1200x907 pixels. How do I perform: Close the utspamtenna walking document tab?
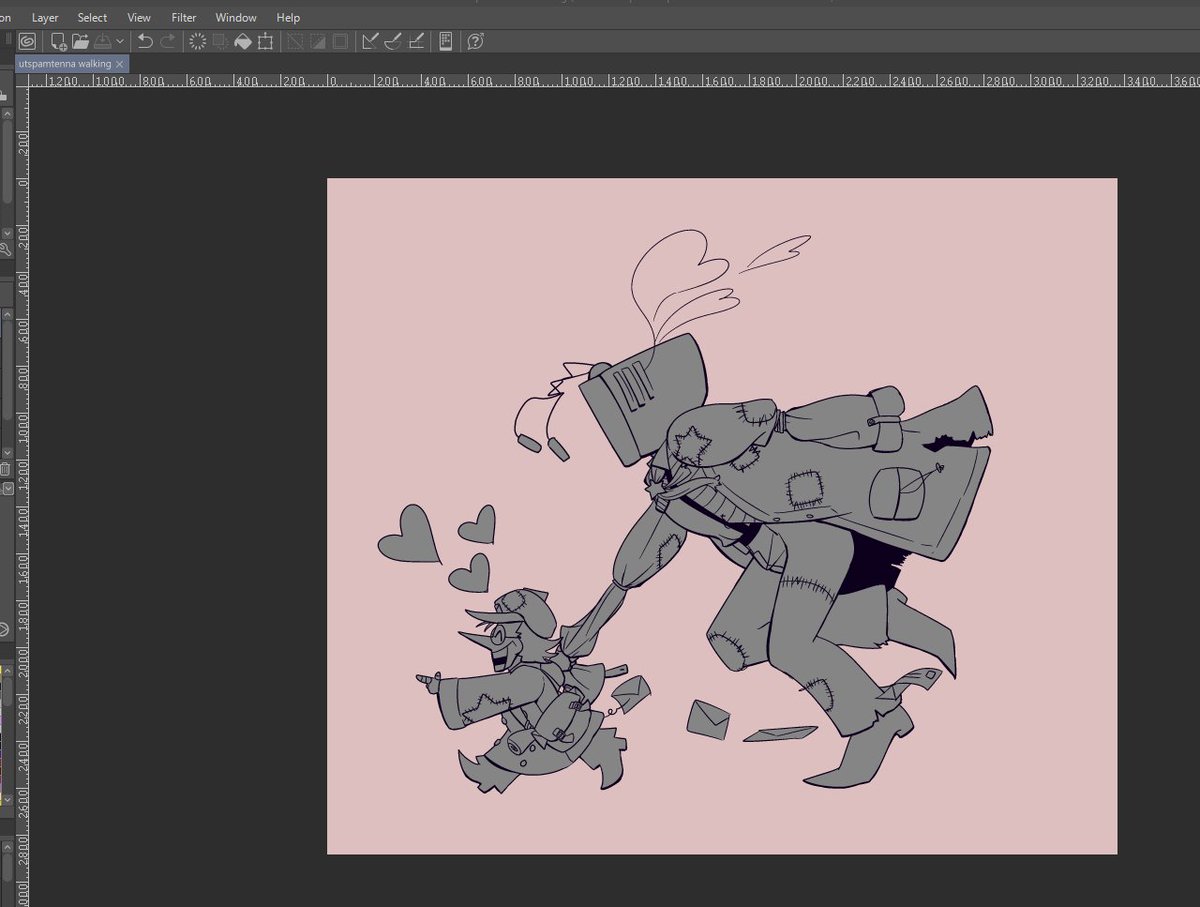120,63
